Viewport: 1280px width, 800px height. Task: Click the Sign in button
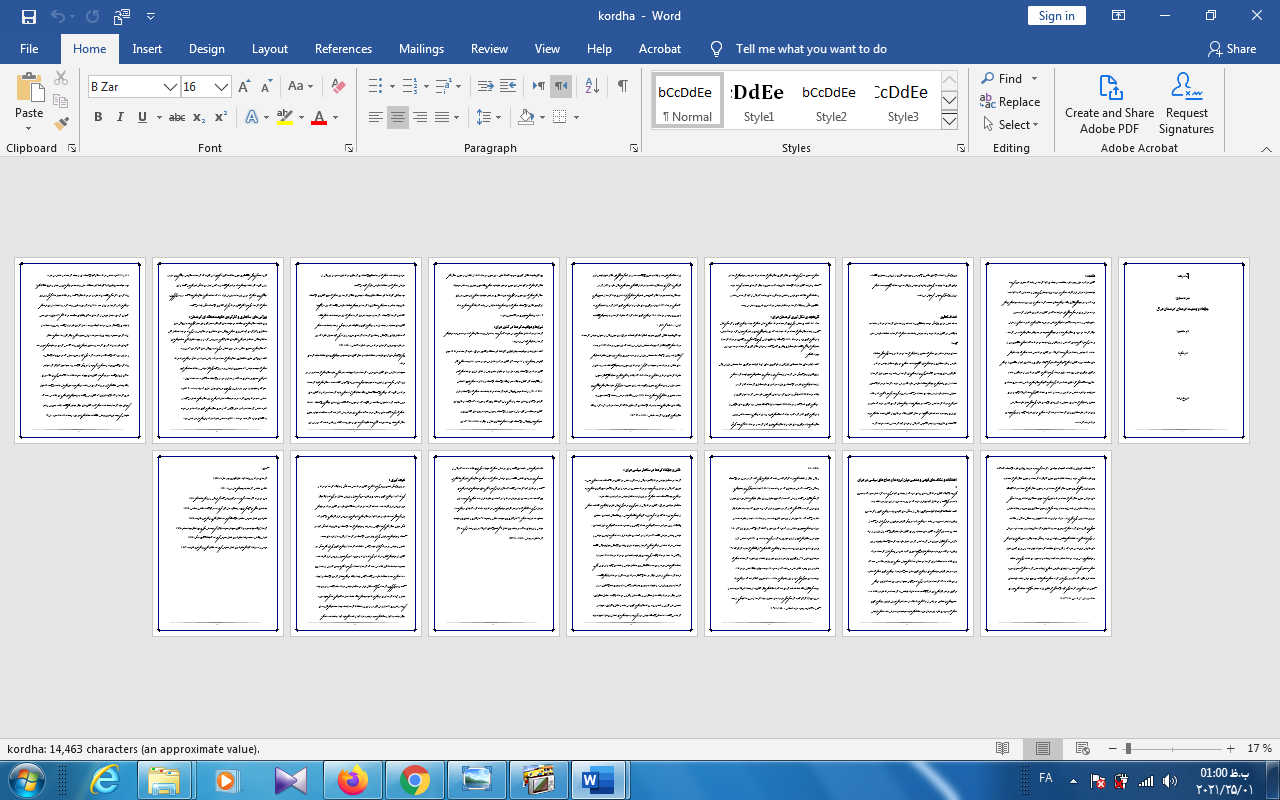1056,16
